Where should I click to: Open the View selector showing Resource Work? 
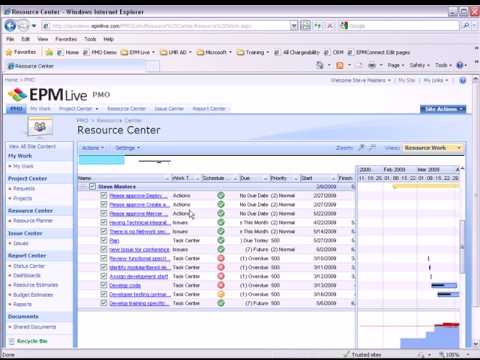coord(433,148)
